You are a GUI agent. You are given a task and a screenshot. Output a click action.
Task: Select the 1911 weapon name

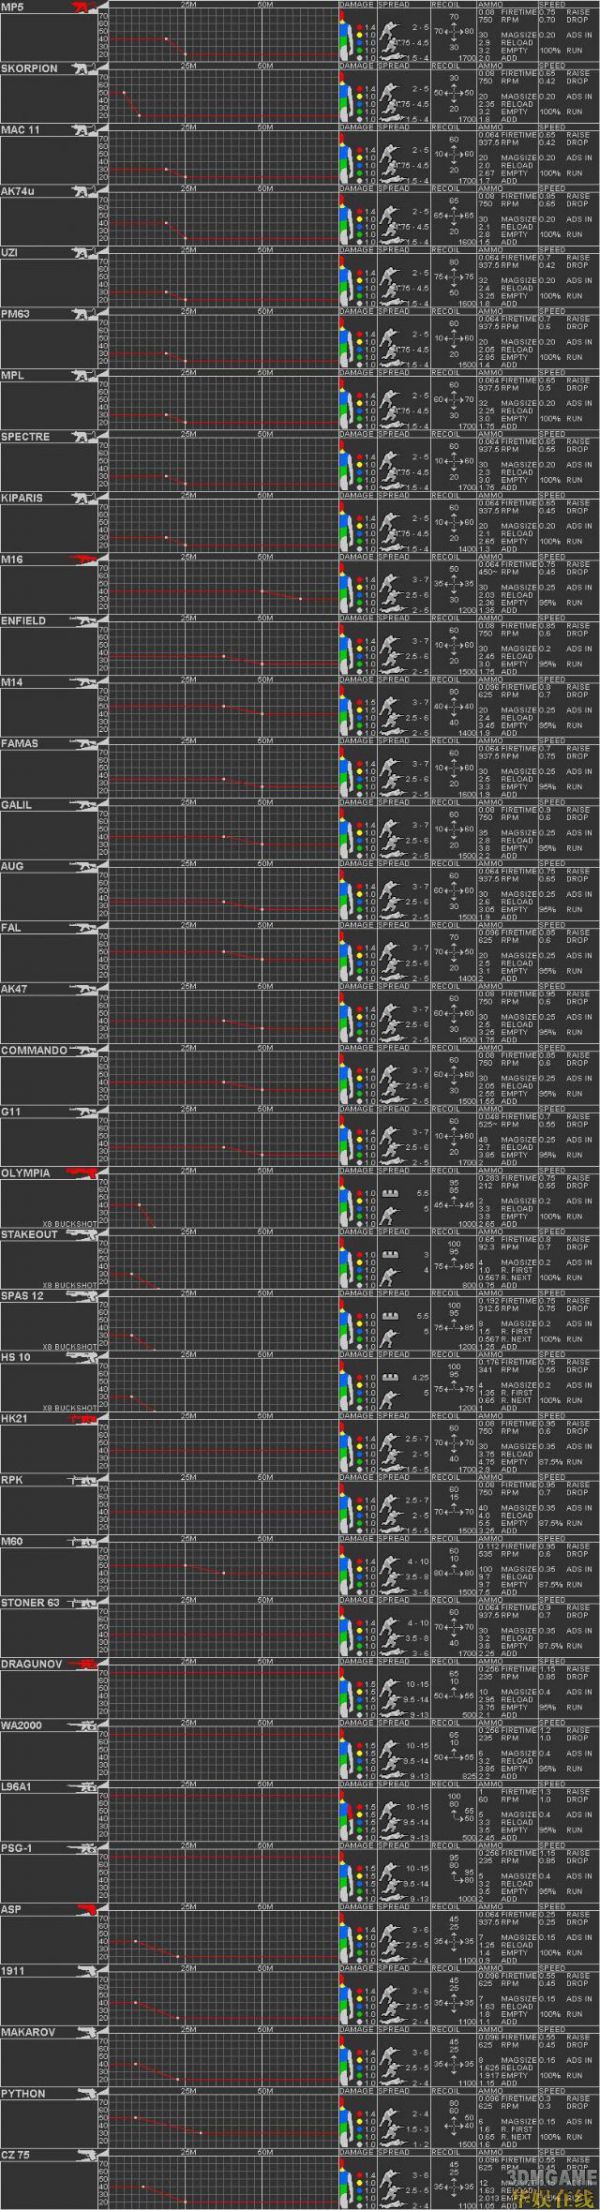tap(12, 1971)
